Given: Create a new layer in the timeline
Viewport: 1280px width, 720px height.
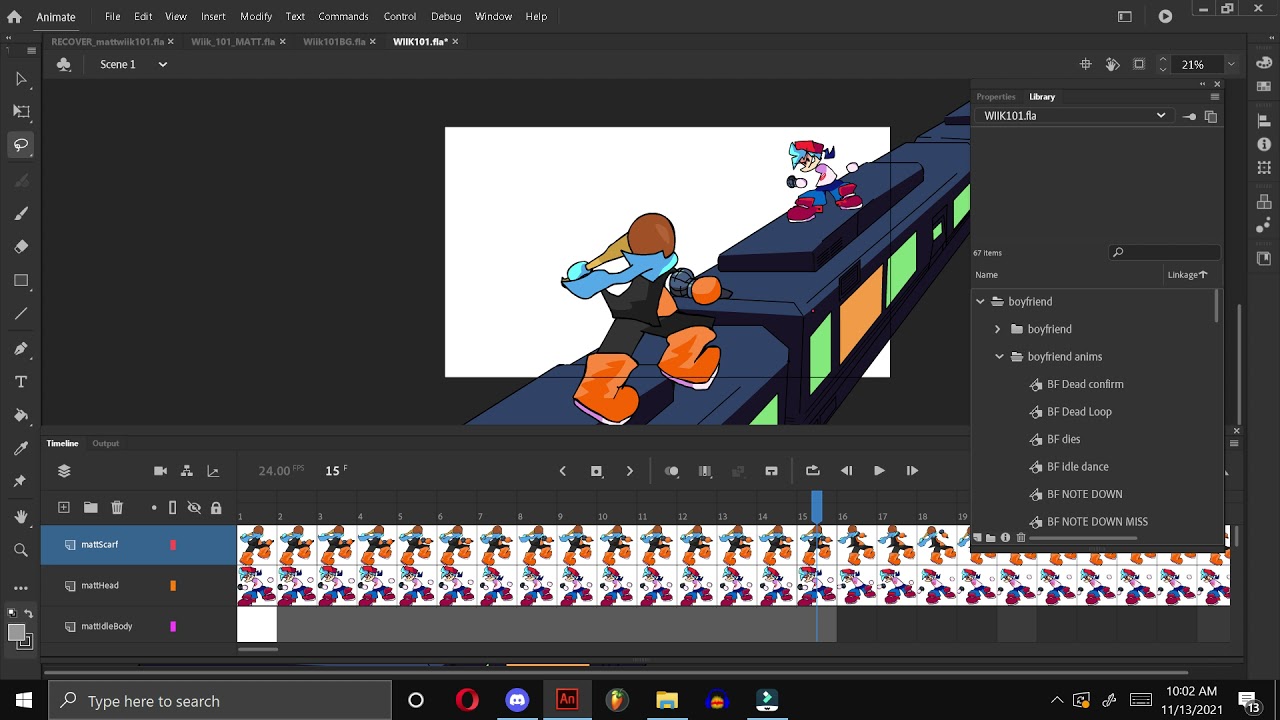Looking at the screenshot, I should 64,508.
